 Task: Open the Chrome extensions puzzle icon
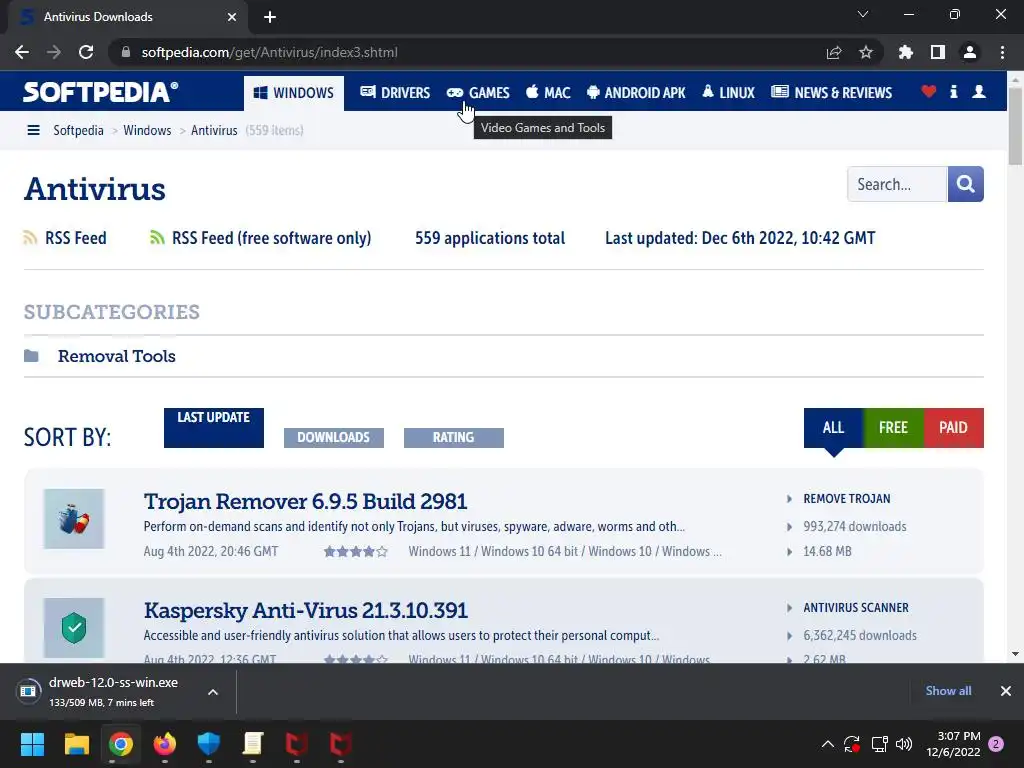pyautogui.click(x=906, y=52)
